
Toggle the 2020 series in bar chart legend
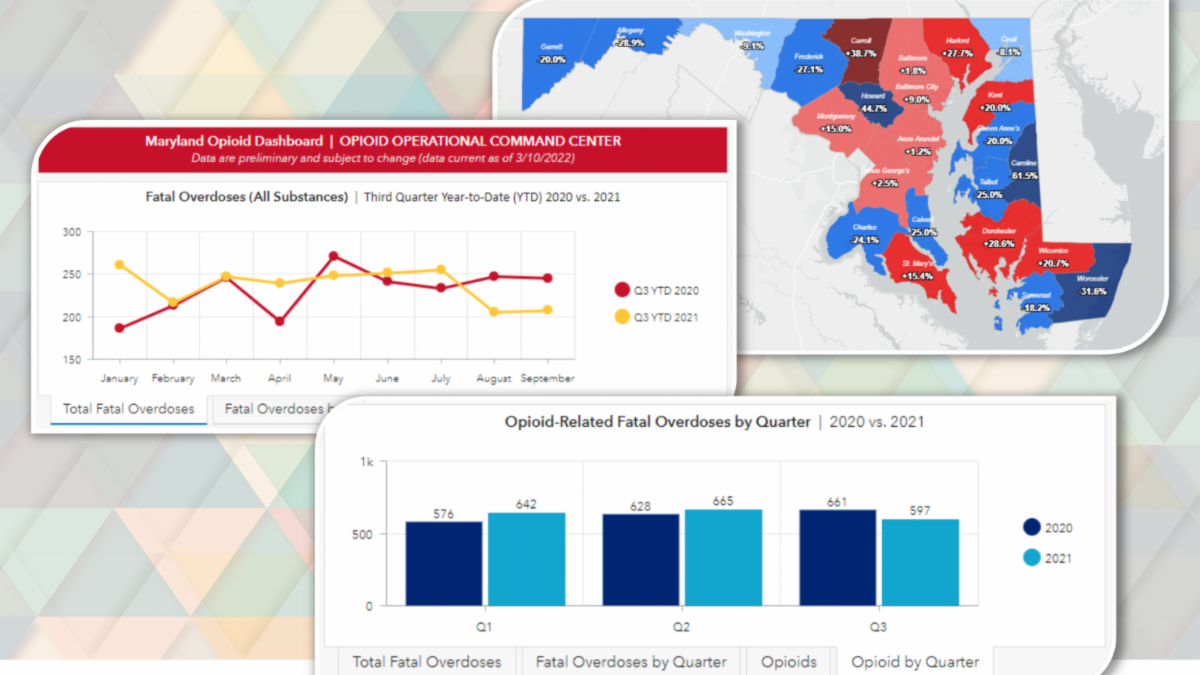(x=1048, y=528)
